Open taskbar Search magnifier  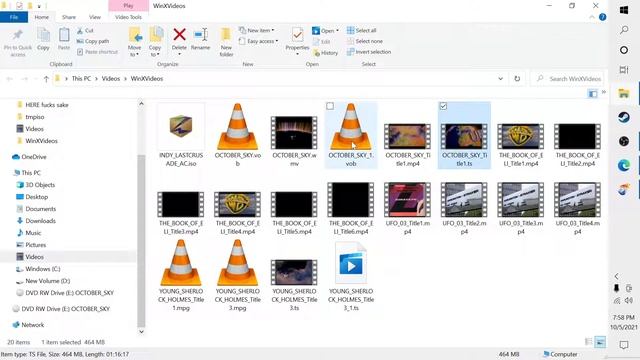click(x=624, y=30)
